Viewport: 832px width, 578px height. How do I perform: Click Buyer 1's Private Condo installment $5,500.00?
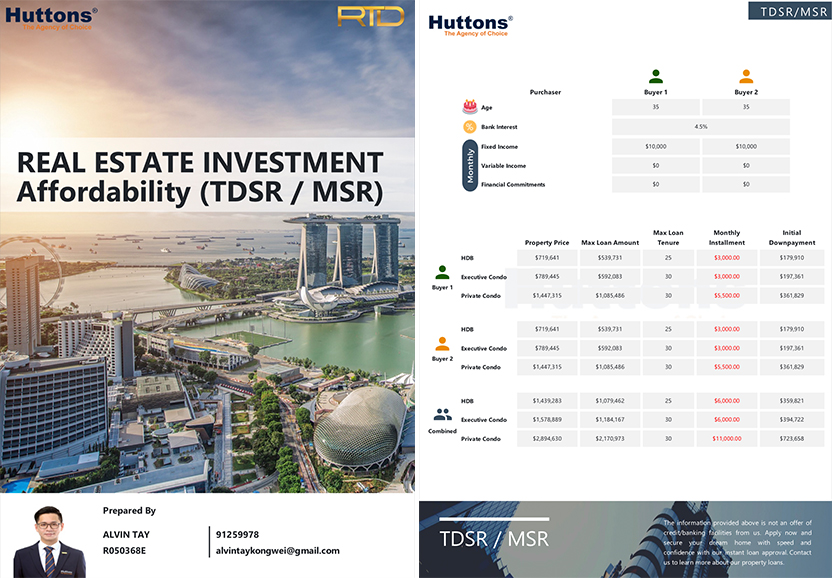tap(727, 296)
